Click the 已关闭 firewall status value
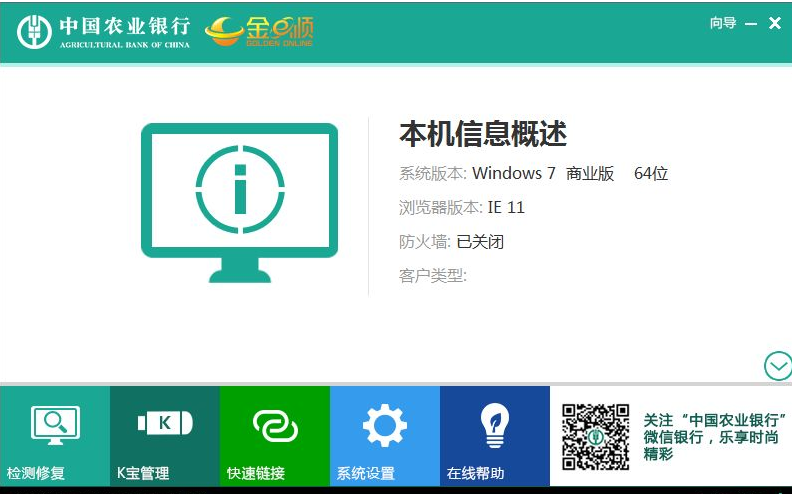Screen dimensions: 792x494 tap(480, 242)
